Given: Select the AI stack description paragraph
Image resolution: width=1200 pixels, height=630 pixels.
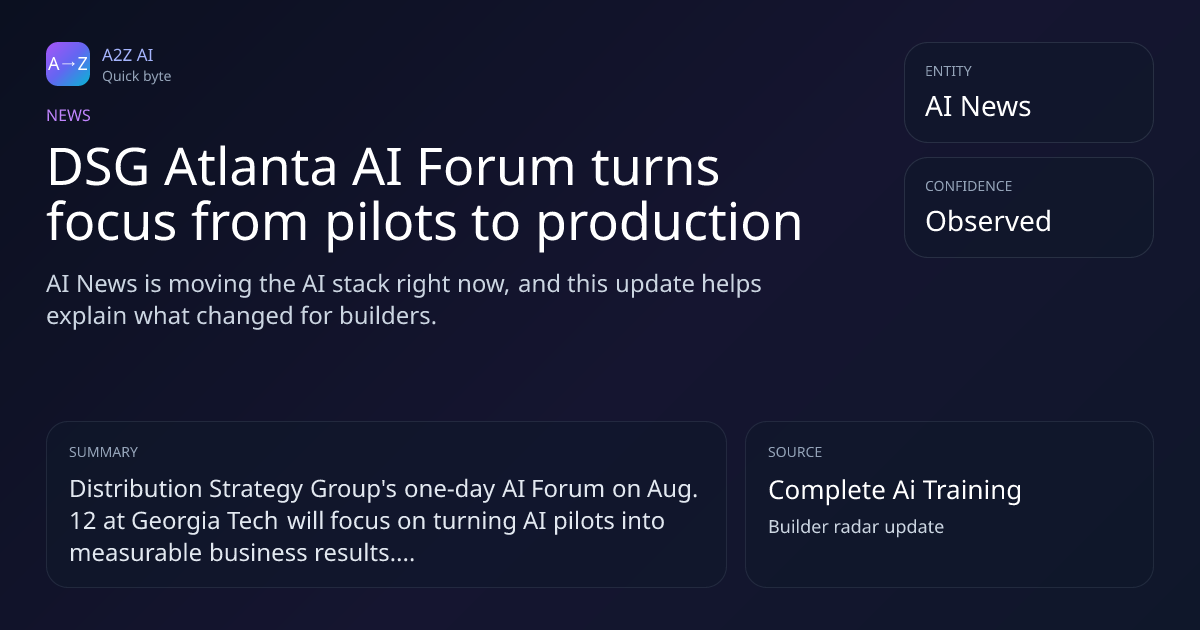Looking at the screenshot, I should [x=404, y=300].
